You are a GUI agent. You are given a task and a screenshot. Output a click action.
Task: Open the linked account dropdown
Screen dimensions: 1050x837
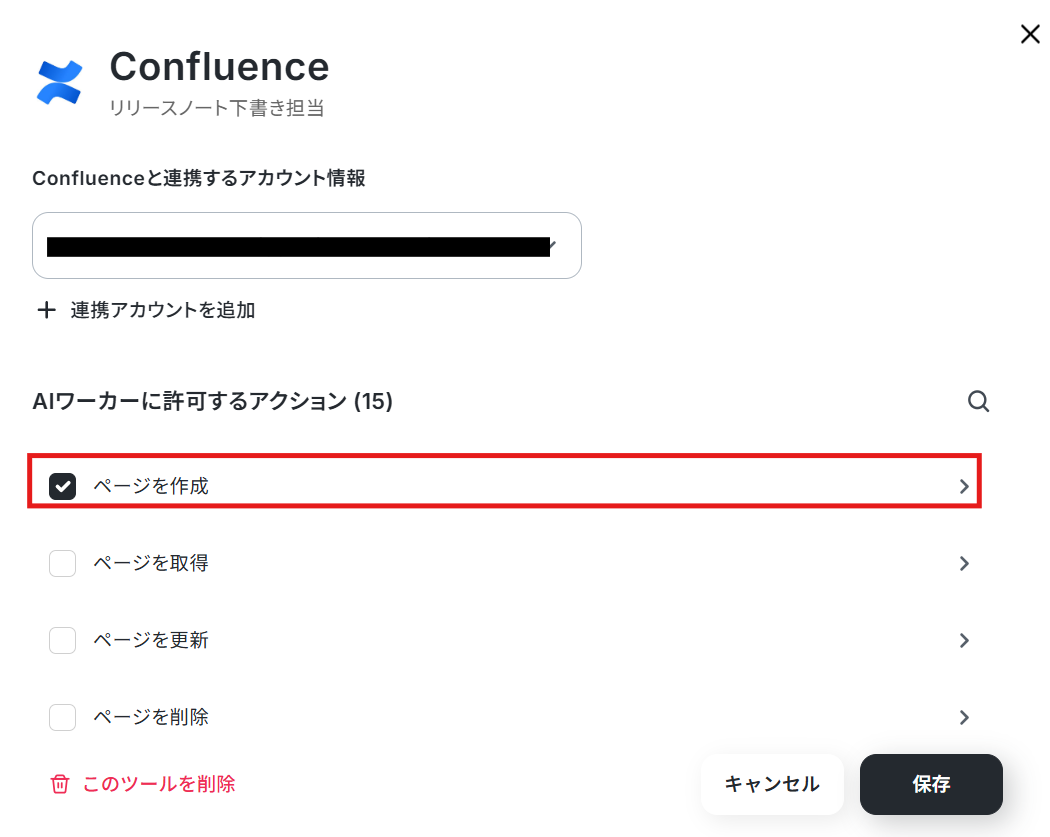(x=307, y=246)
